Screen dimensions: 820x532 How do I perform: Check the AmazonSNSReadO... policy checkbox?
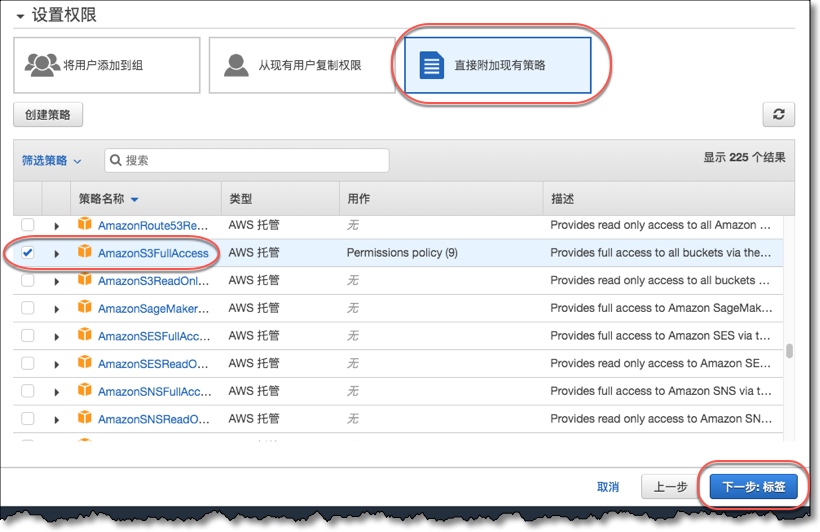tap(28, 419)
